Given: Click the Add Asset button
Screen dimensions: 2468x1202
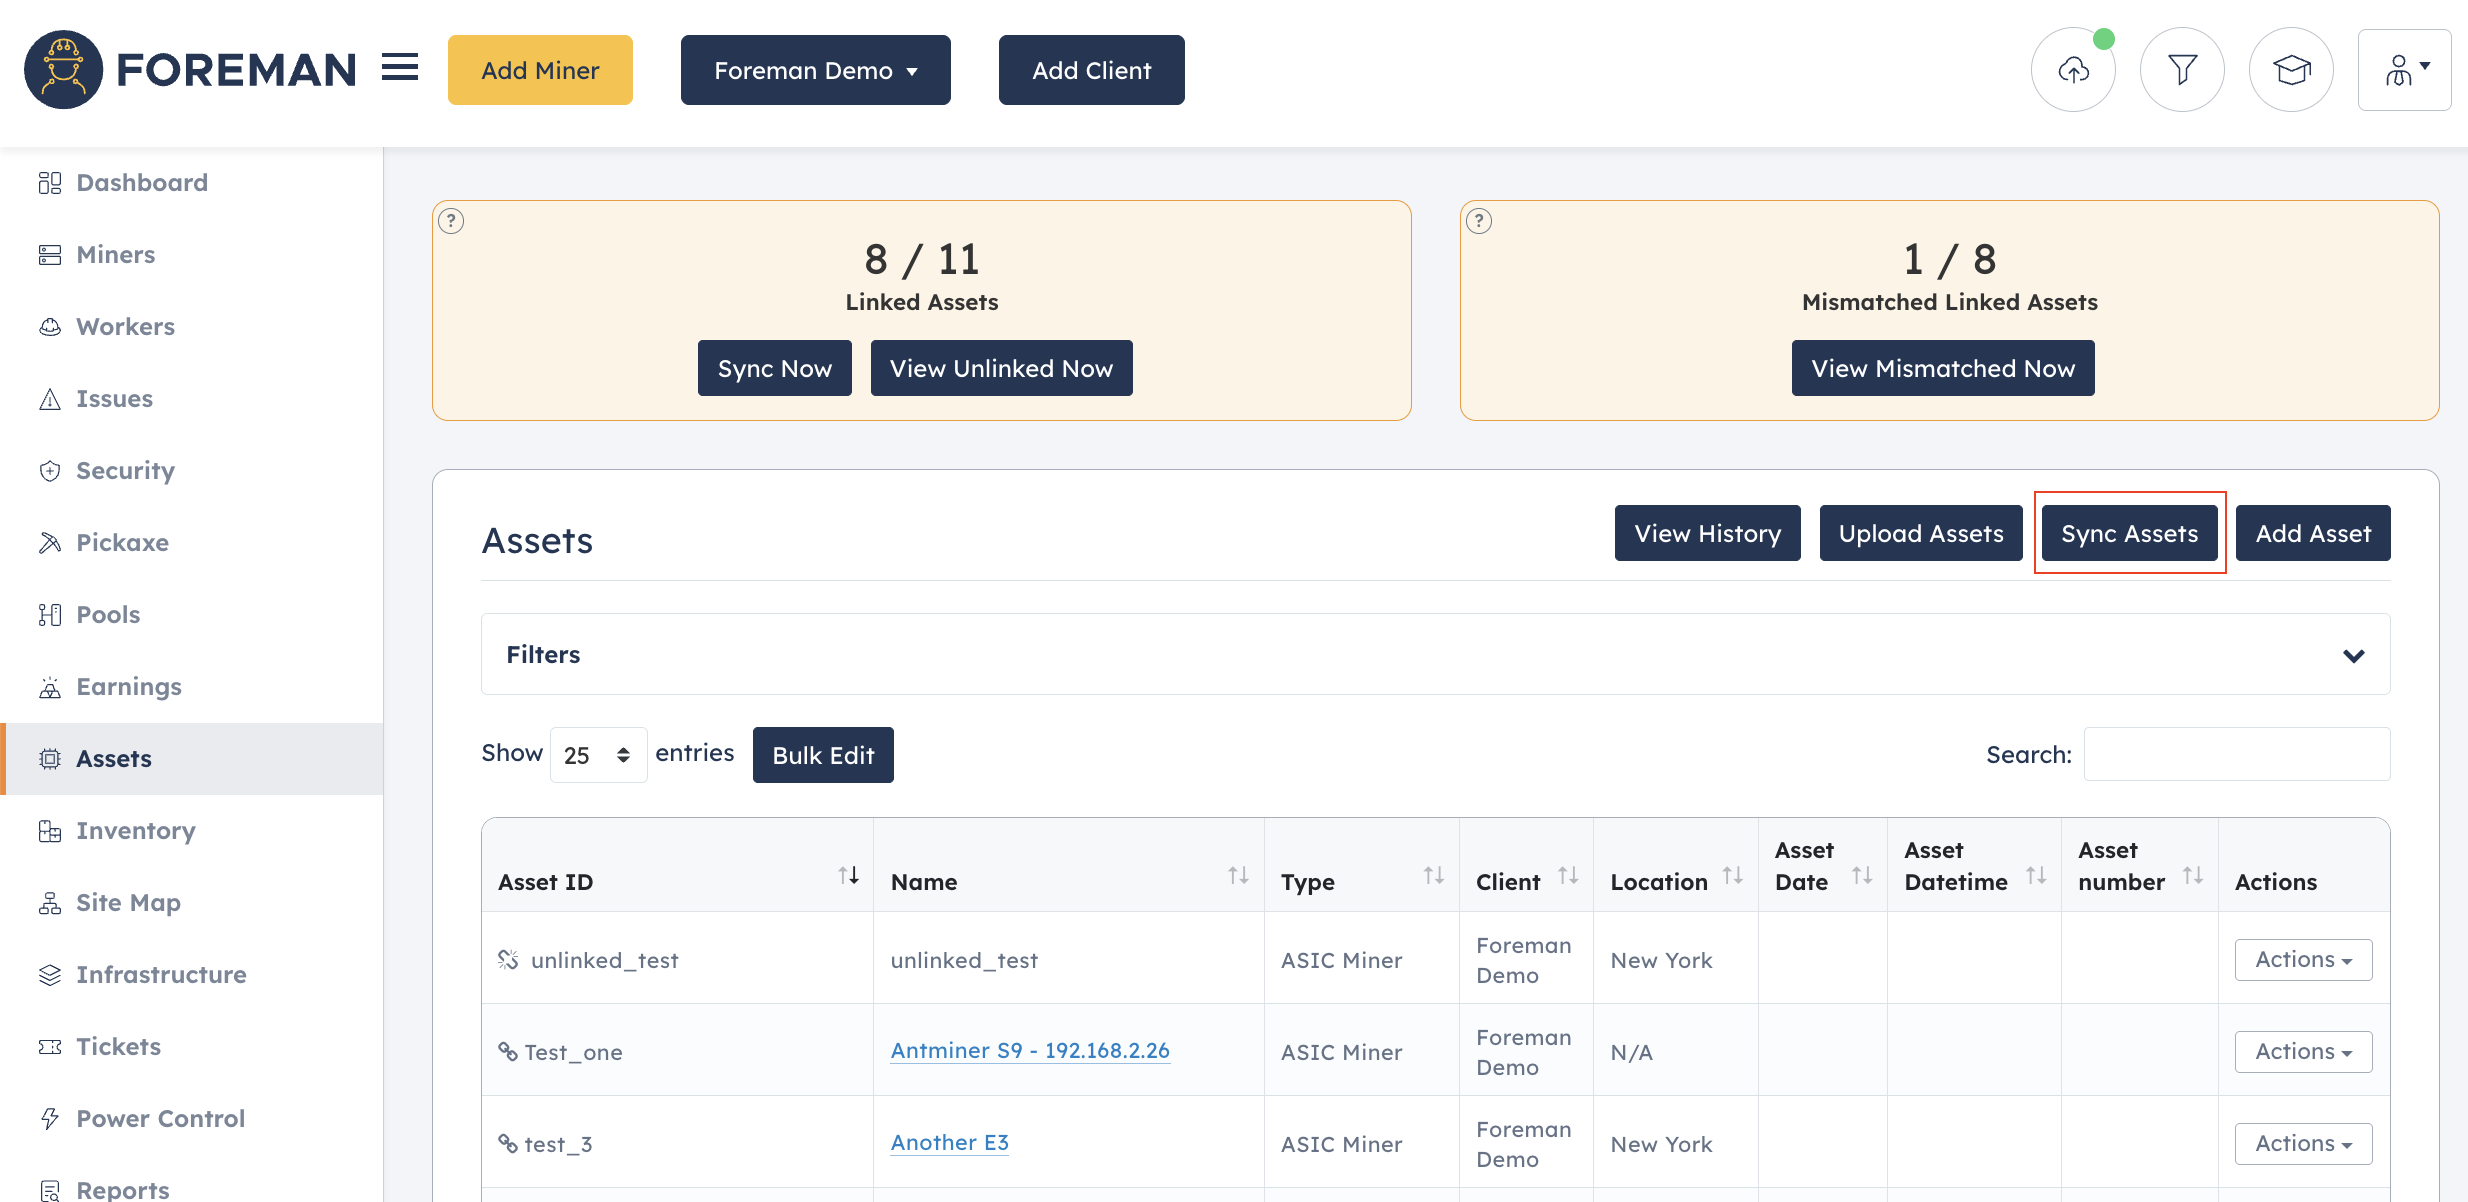Looking at the screenshot, I should tap(2313, 533).
